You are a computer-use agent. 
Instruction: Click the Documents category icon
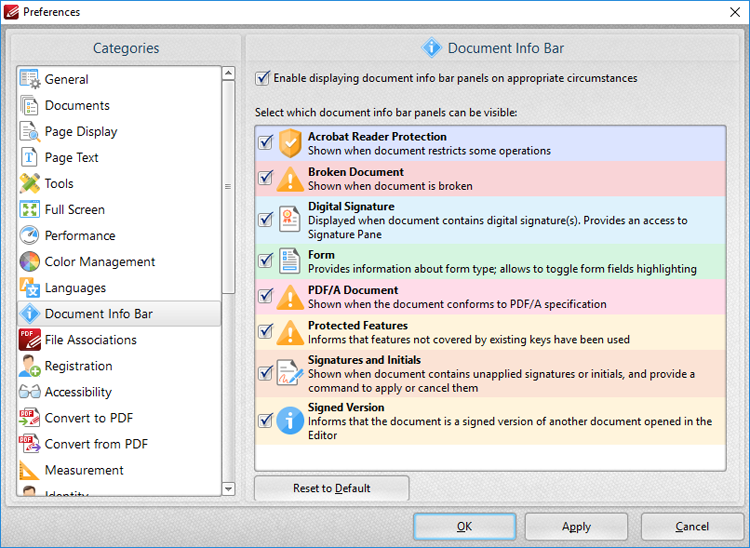click(30, 105)
